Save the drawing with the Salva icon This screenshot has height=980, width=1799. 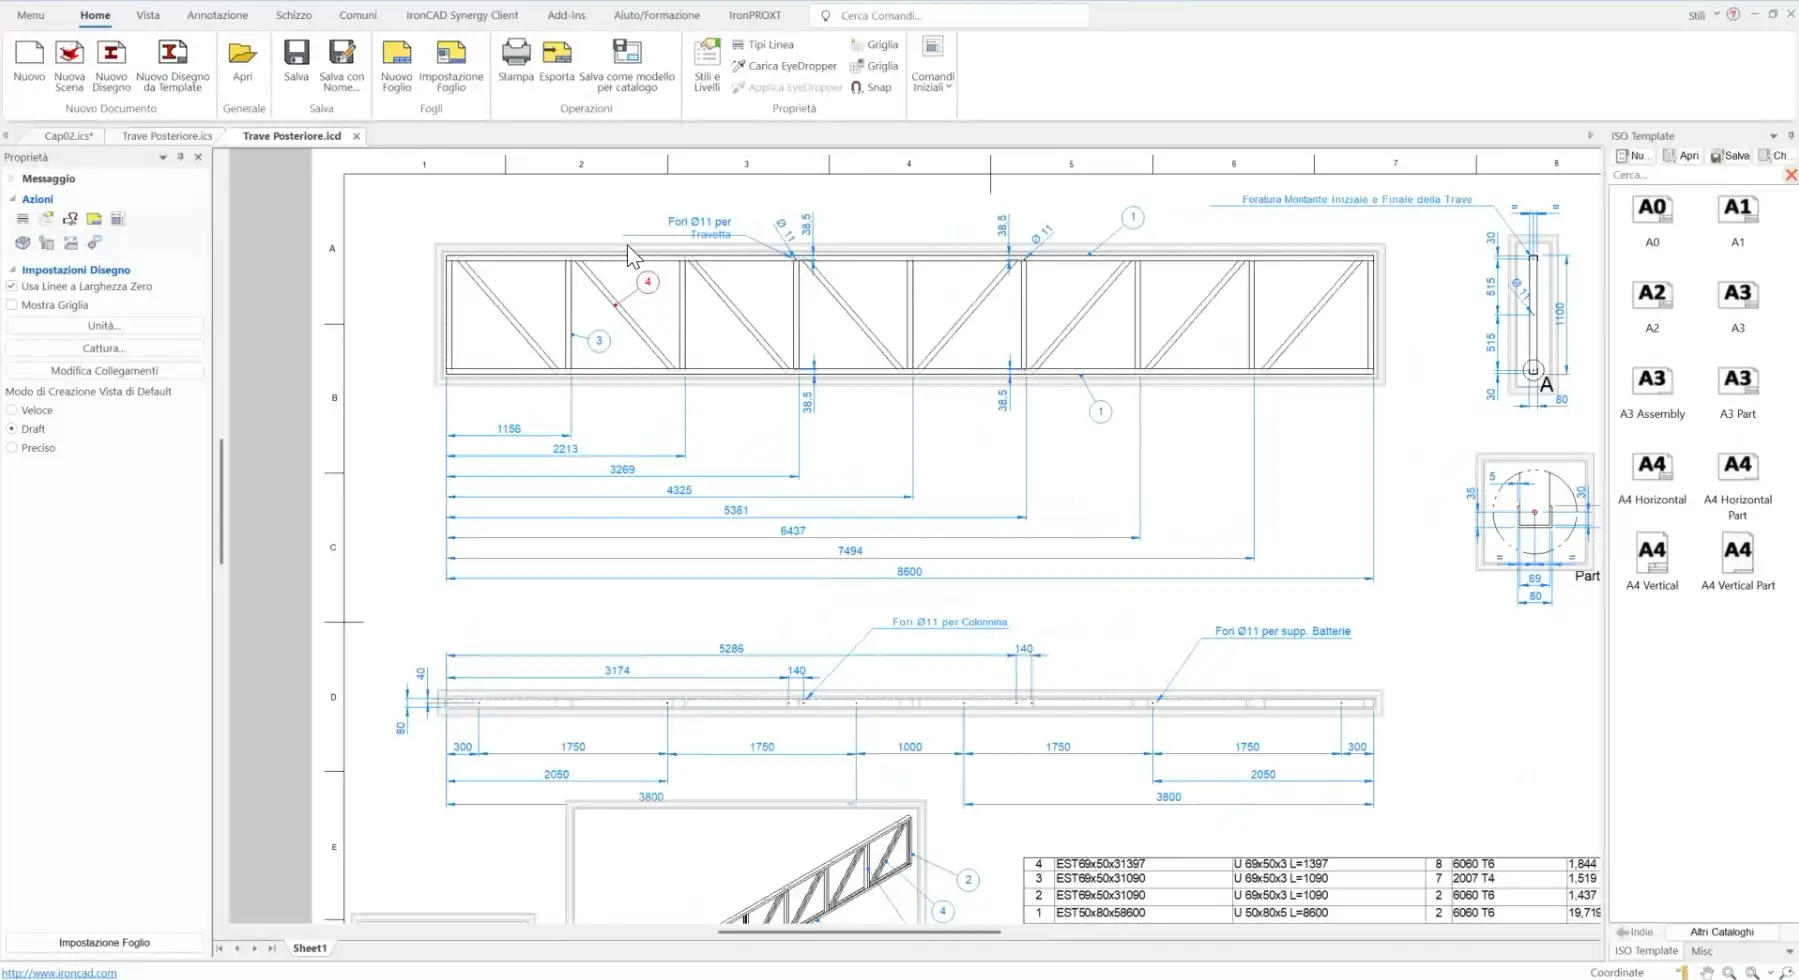296,55
